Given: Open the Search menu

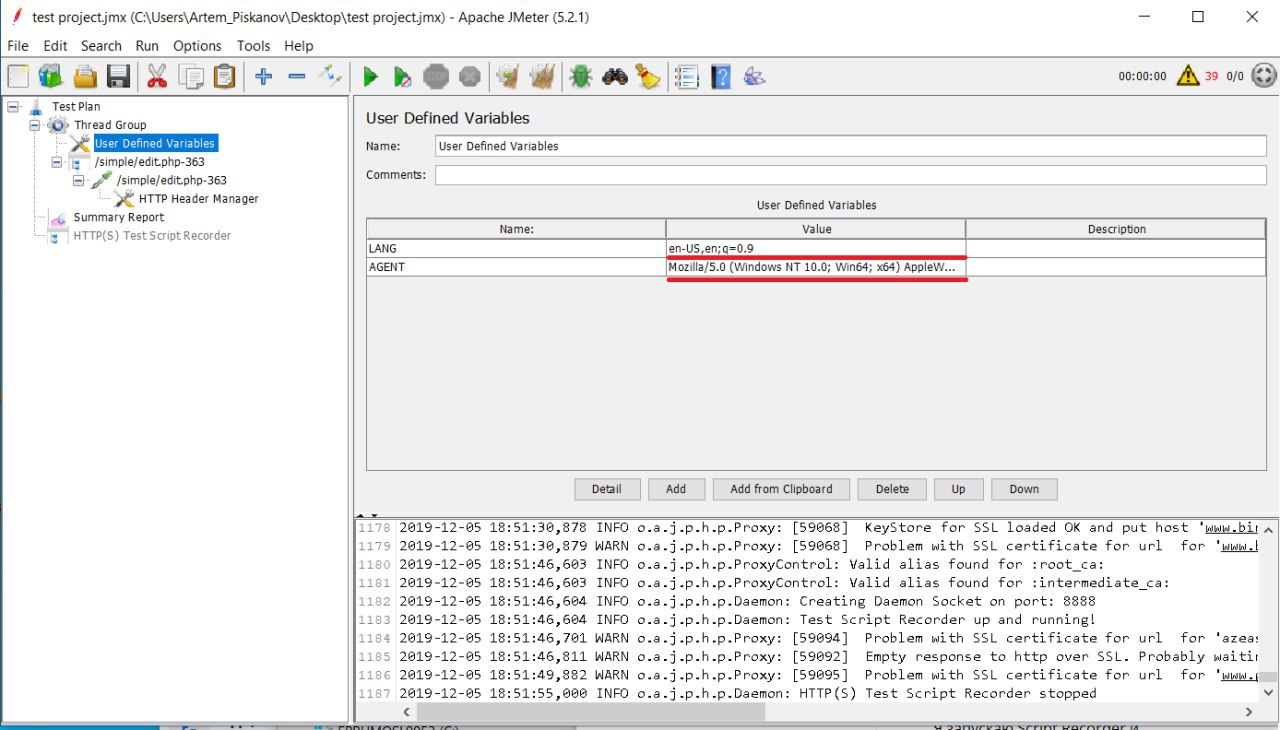Looking at the screenshot, I should [101, 46].
